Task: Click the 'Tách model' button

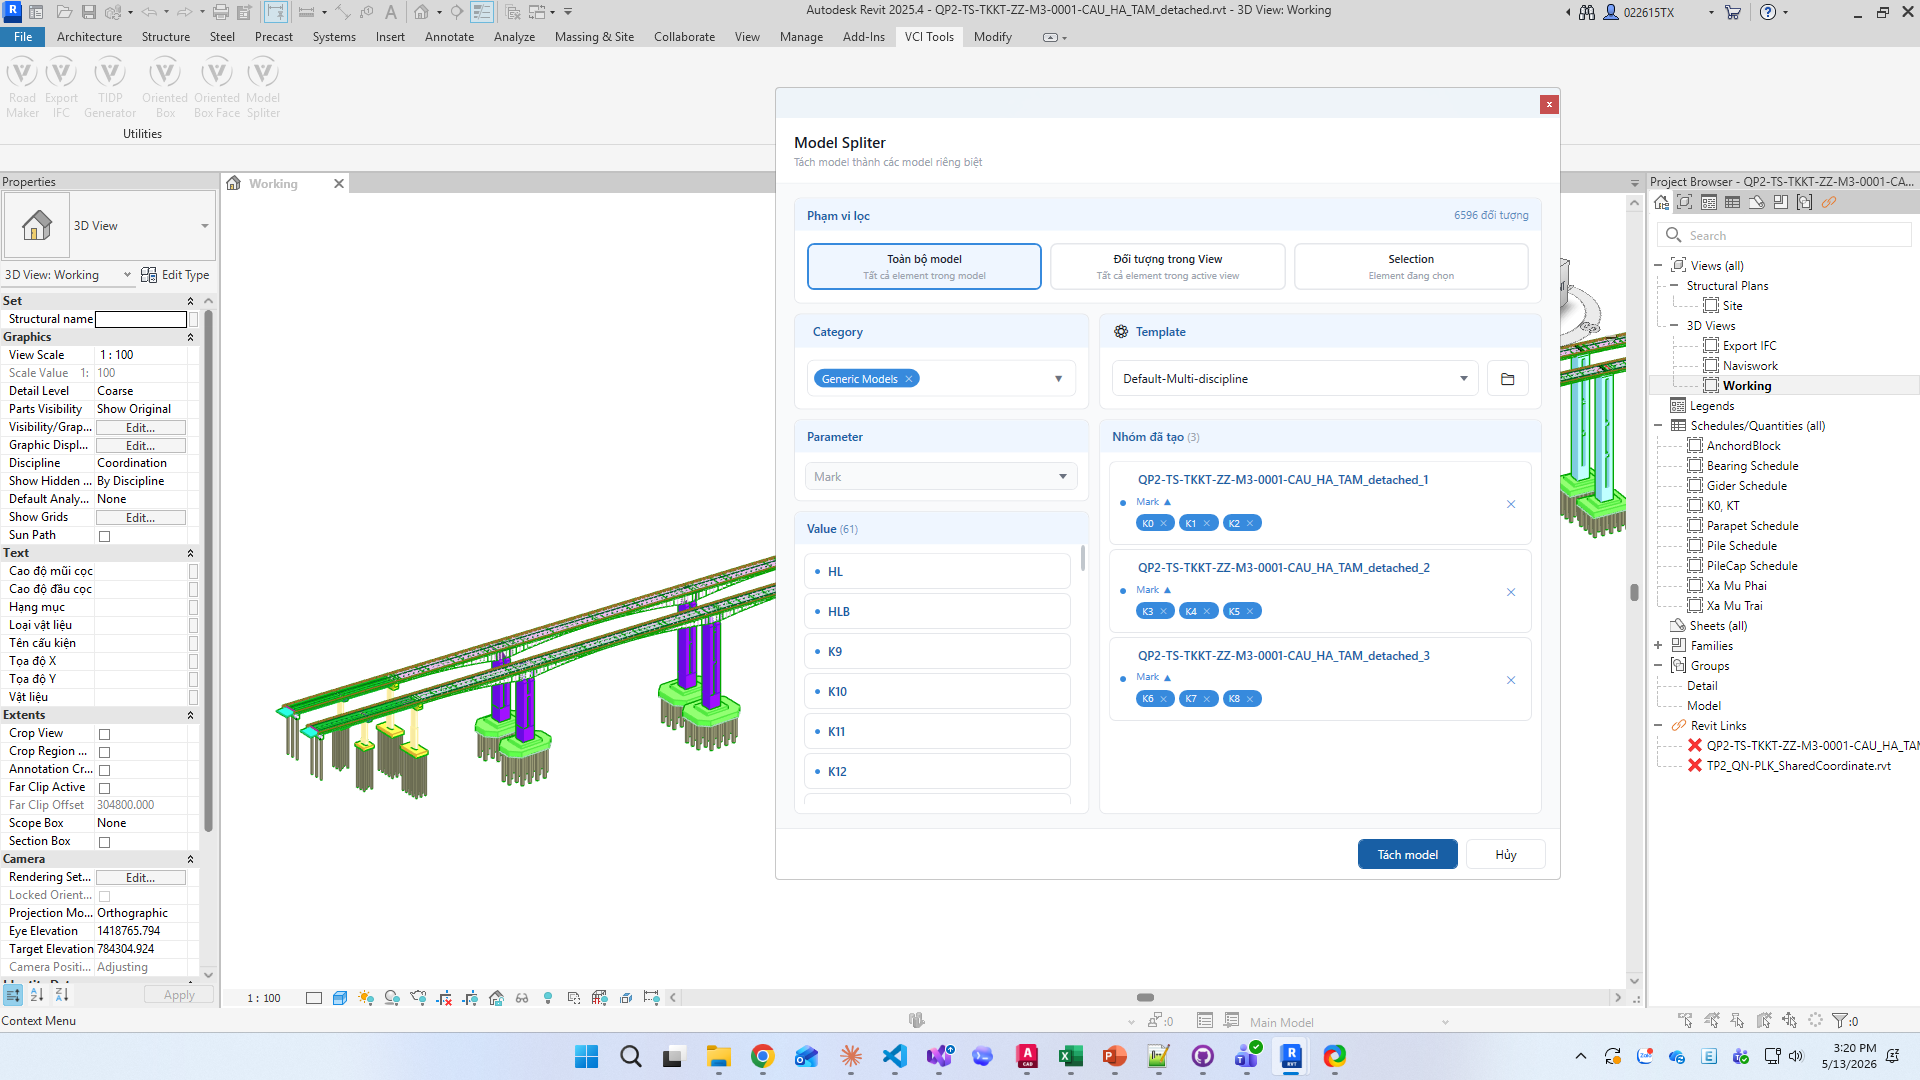Action: pos(1407,855)
